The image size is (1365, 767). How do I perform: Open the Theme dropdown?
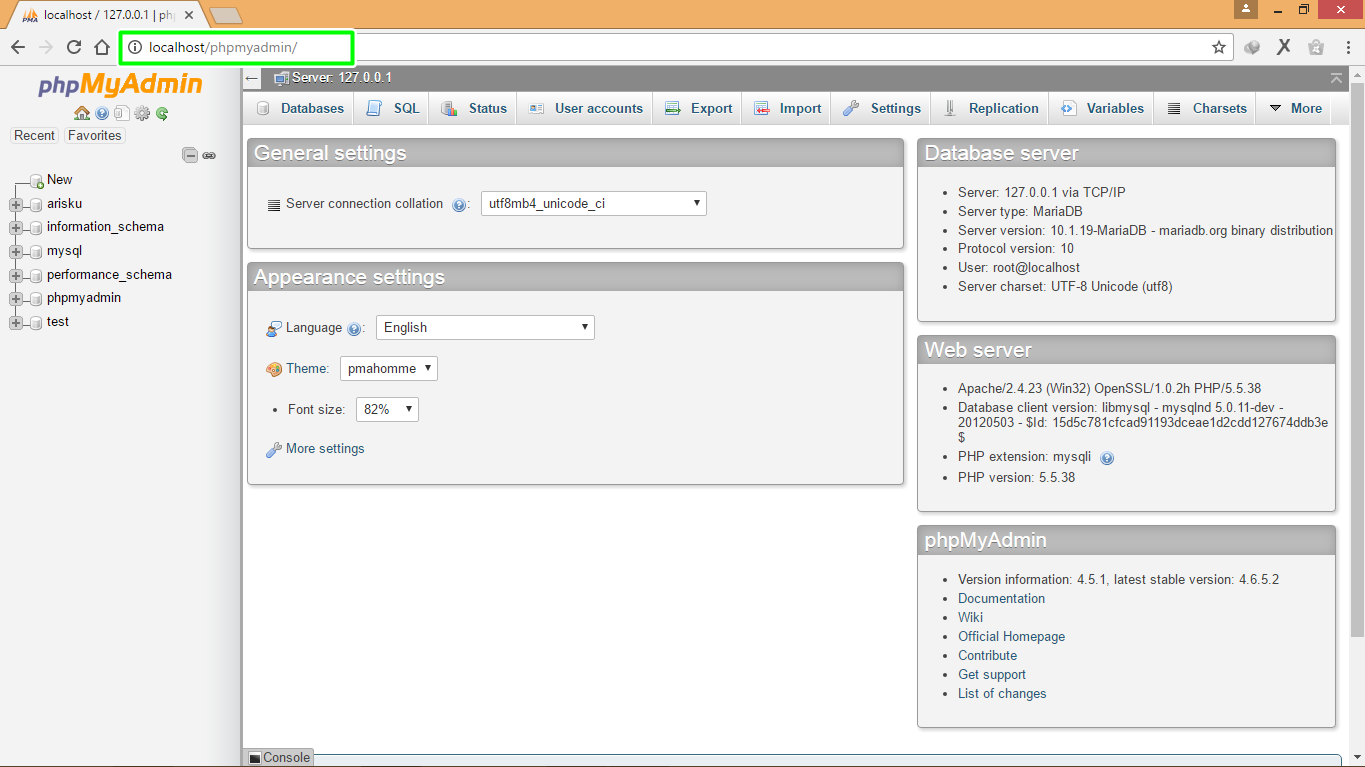click(388, 368)
